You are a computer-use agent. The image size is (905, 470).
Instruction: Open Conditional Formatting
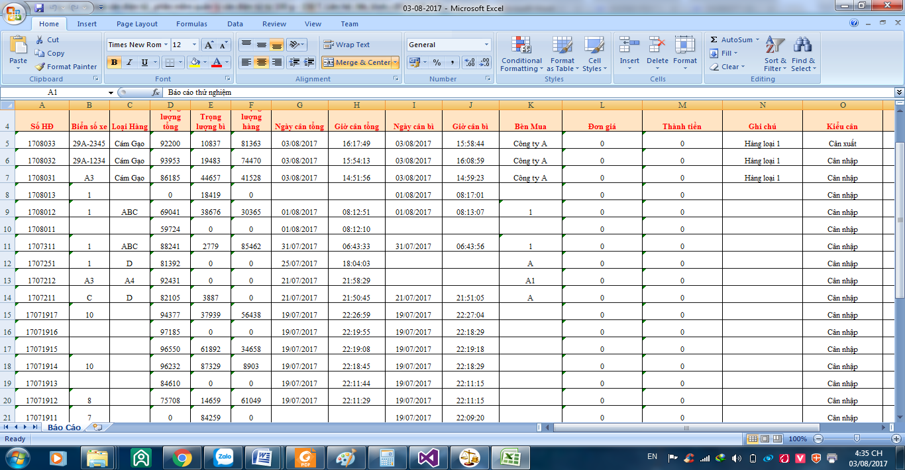click(521, 53)
